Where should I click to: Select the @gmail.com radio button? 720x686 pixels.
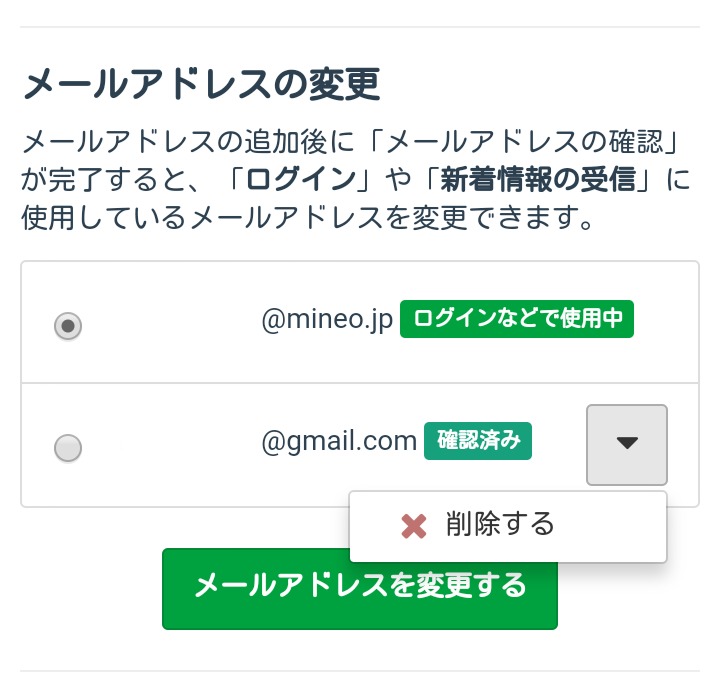point(68,448)
